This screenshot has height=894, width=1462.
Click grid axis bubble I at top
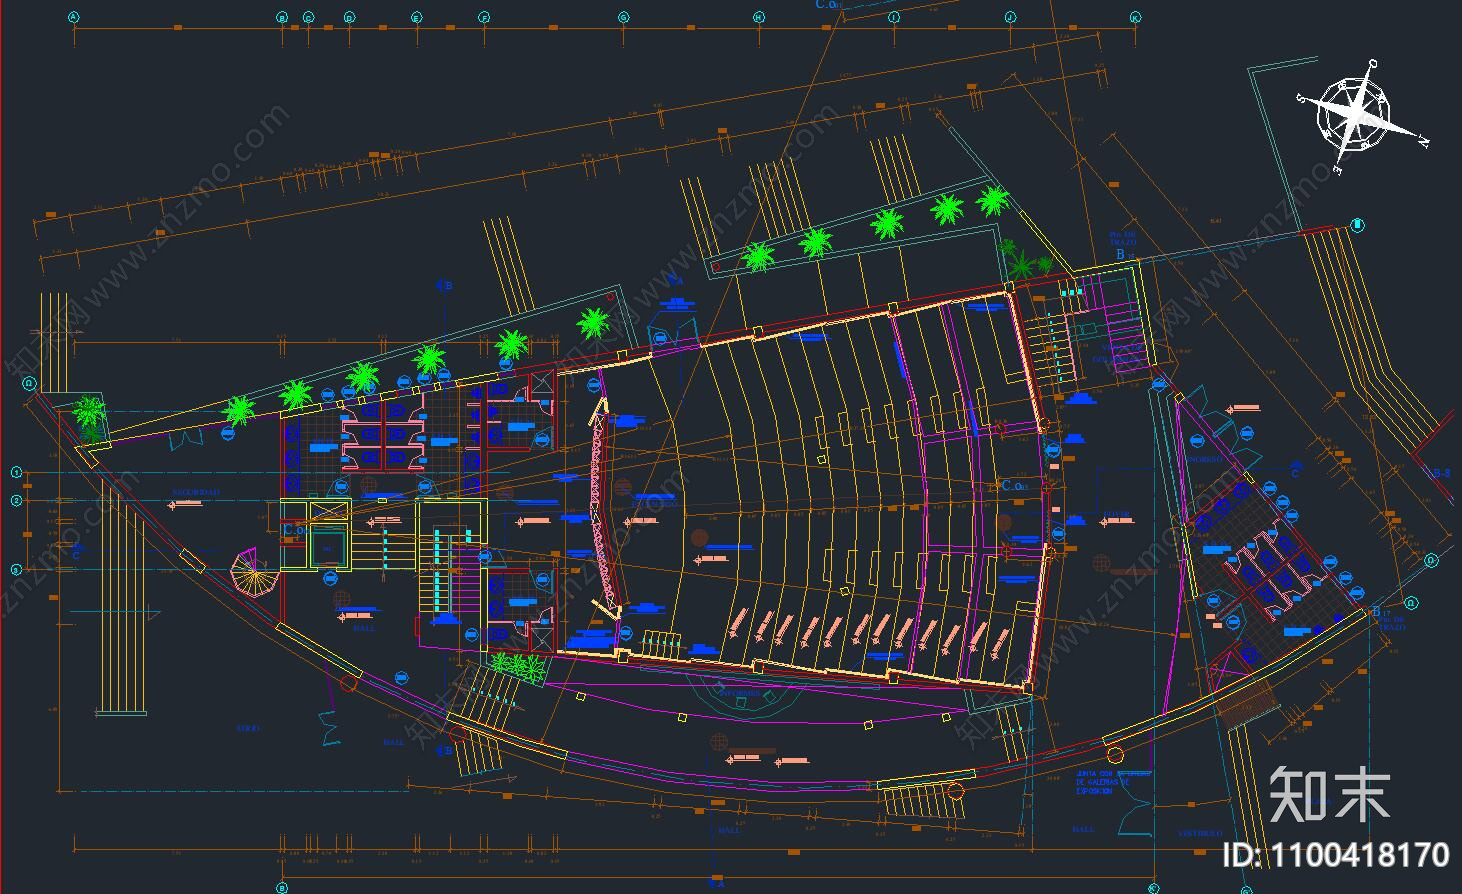tap(894, 17)
